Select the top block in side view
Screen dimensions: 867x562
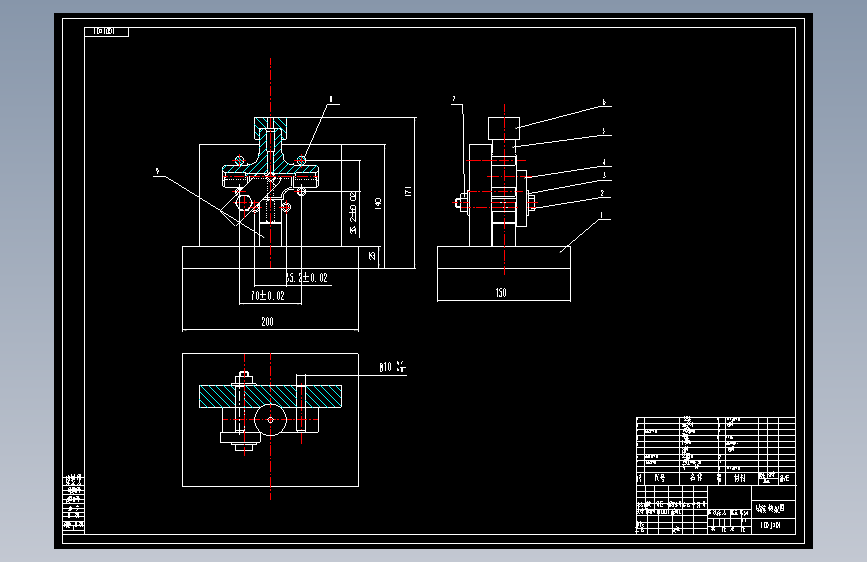pyautogui.click(x=504, y=128)
